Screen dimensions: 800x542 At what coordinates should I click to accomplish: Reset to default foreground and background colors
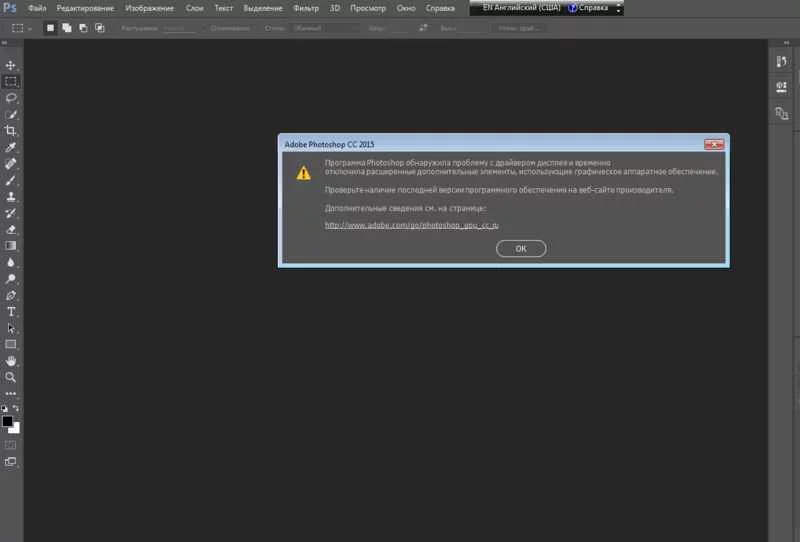[x=5, y=408]
